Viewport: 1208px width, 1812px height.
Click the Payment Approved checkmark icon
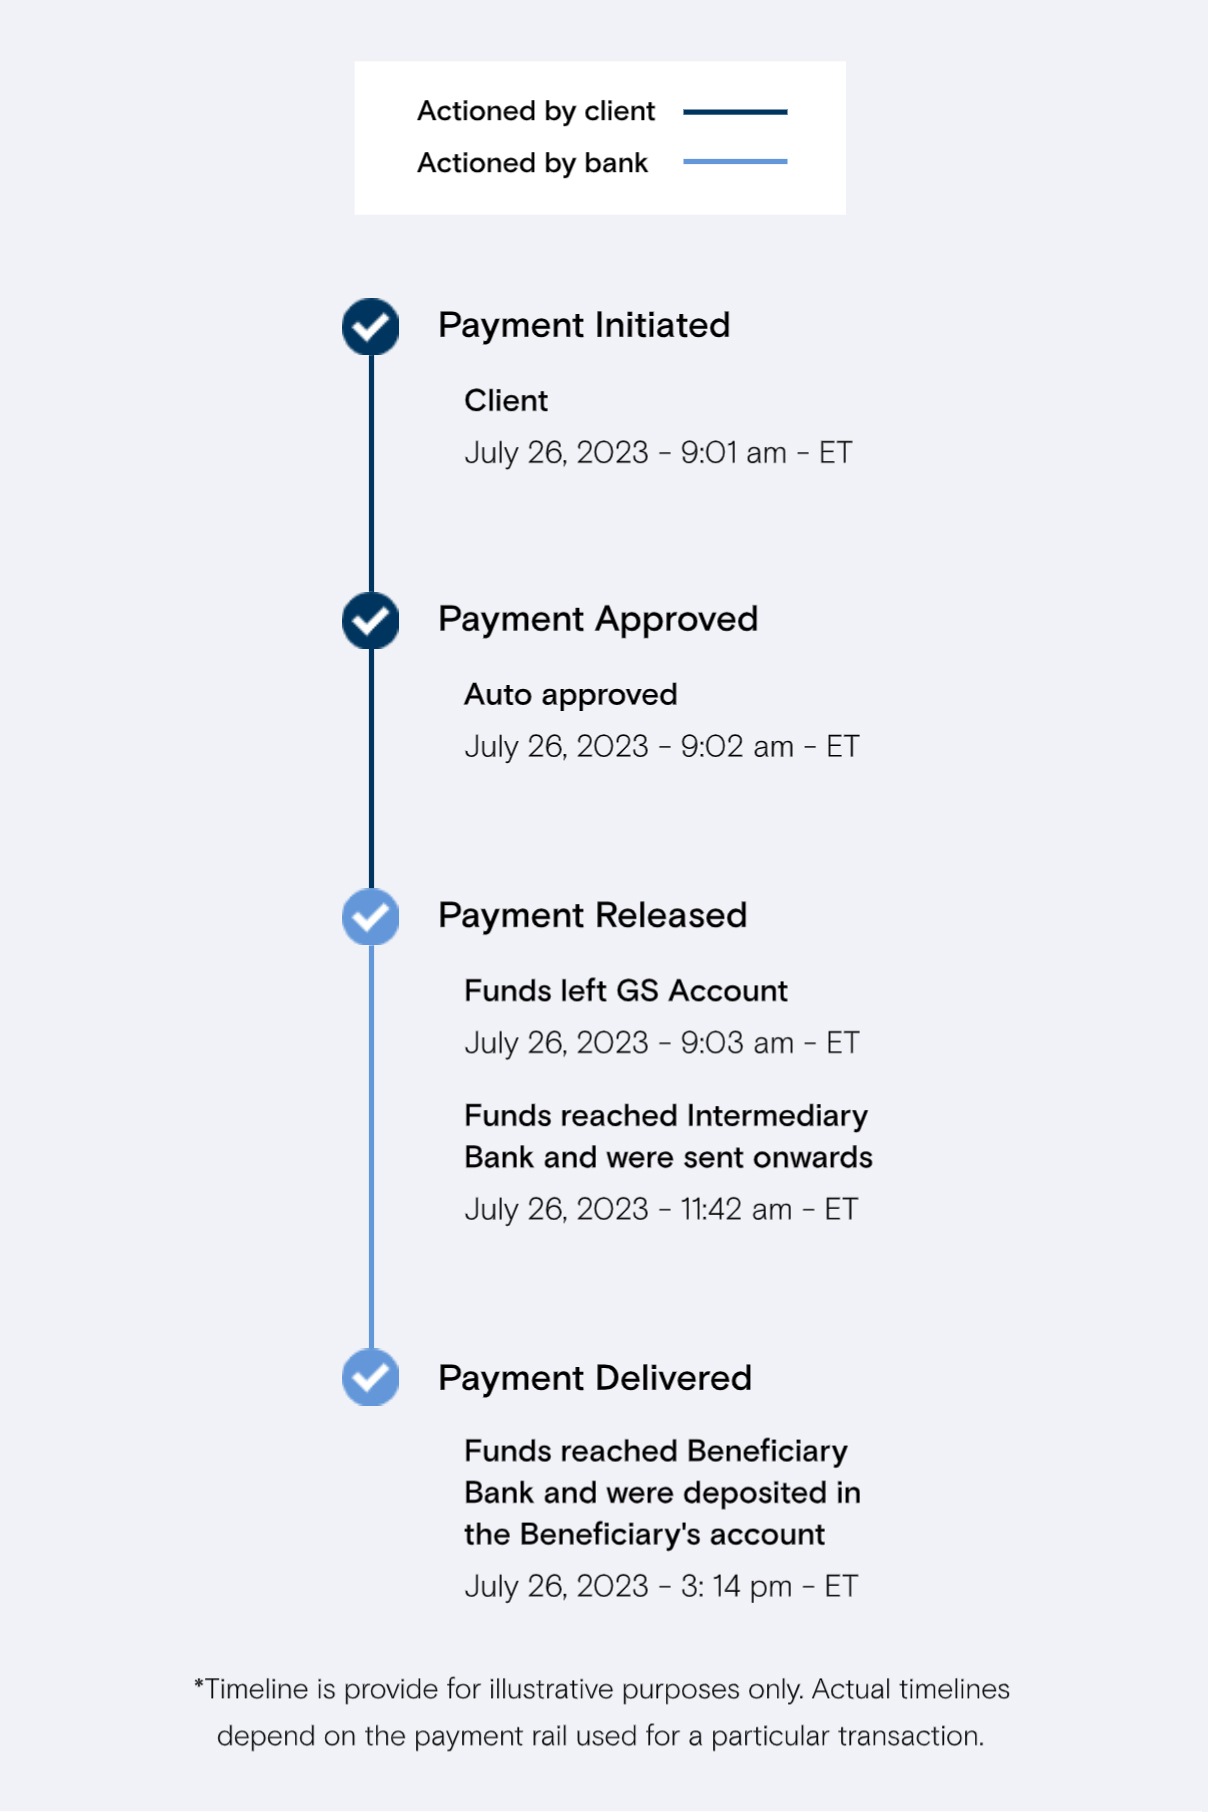pos(370,621)
